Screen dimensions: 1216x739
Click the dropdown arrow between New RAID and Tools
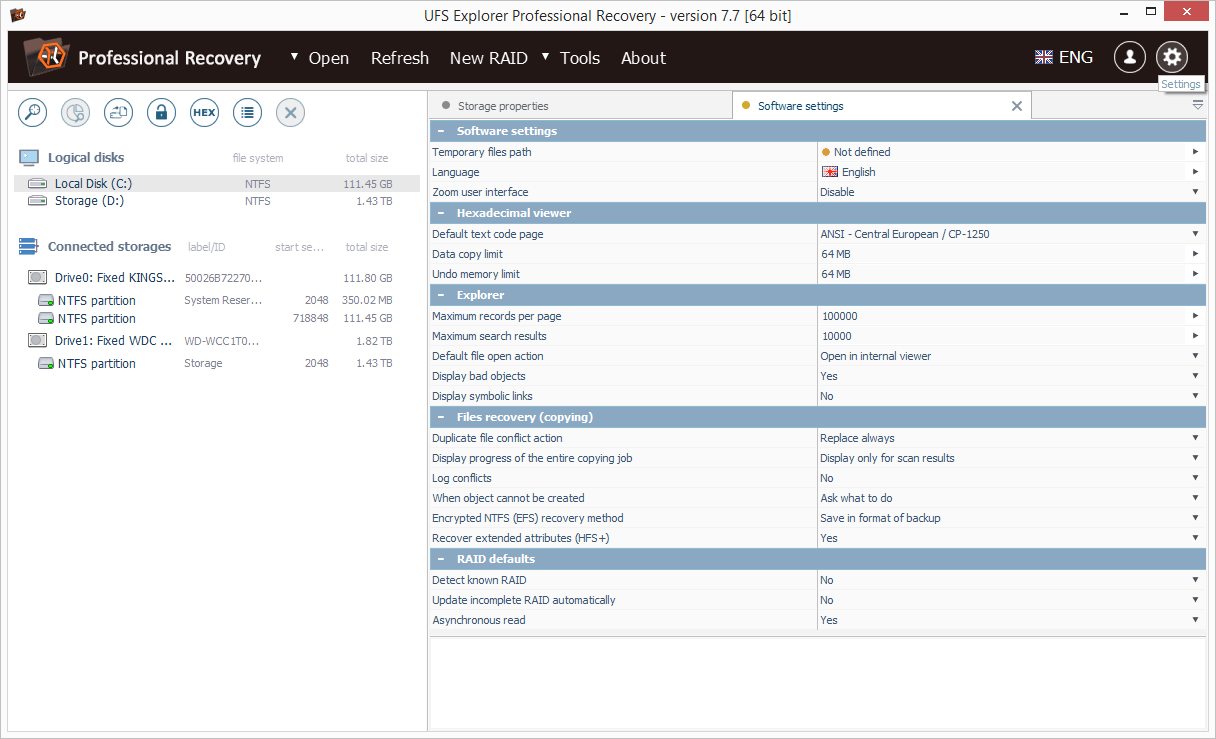tap(546, 57)
